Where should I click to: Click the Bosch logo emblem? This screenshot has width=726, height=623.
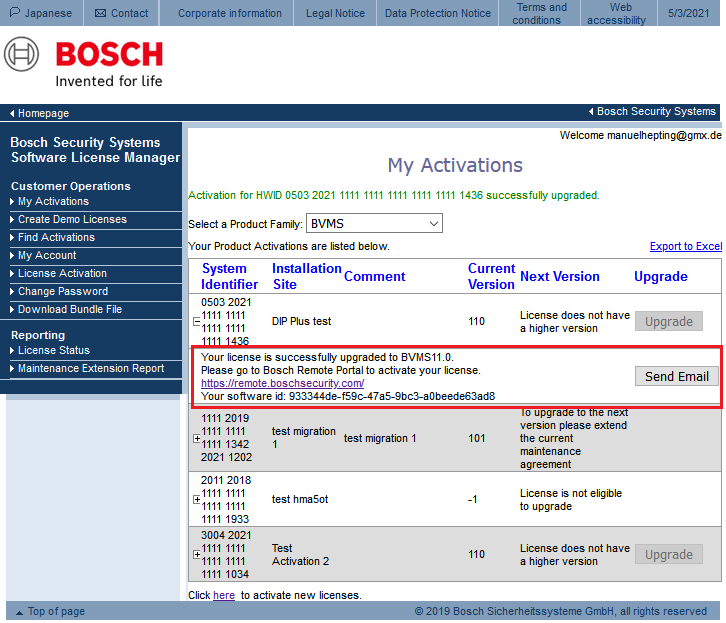coord(22,55)
